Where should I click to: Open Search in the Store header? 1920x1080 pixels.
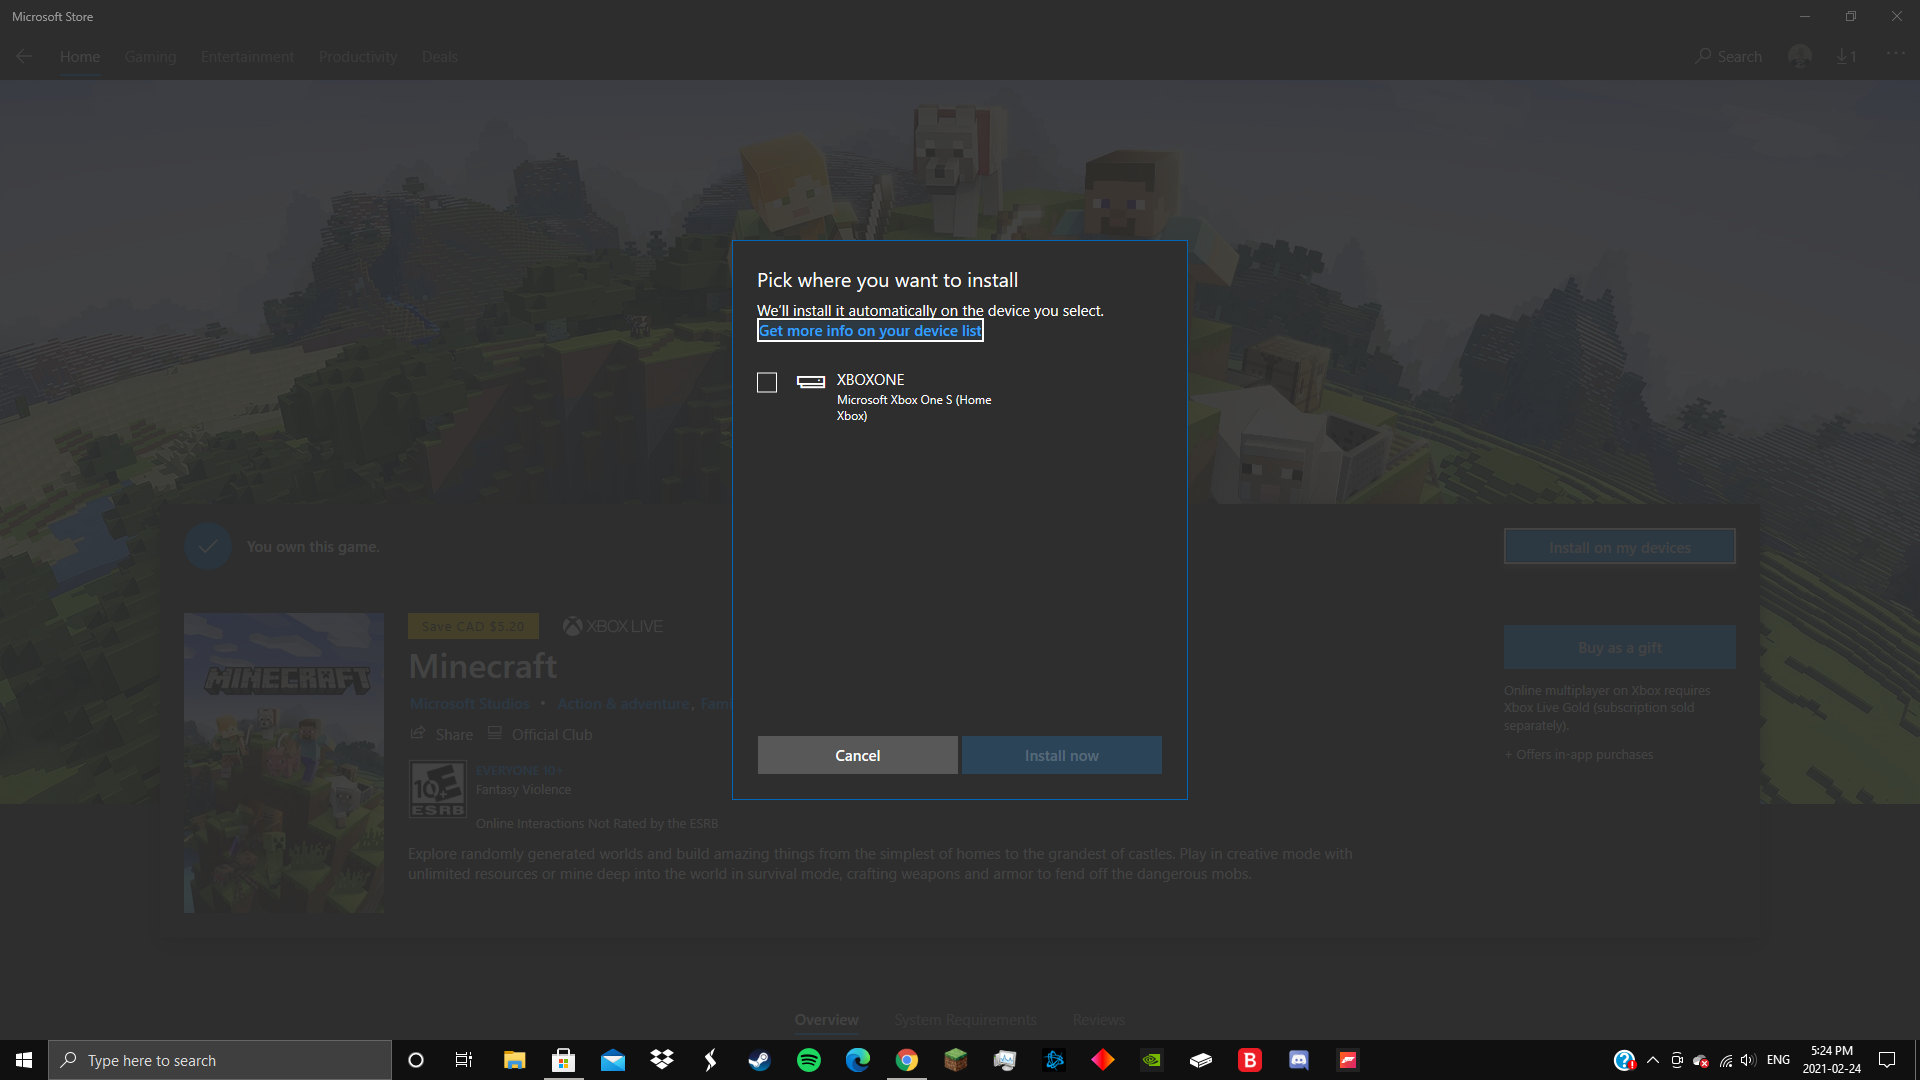point(1729,57)
